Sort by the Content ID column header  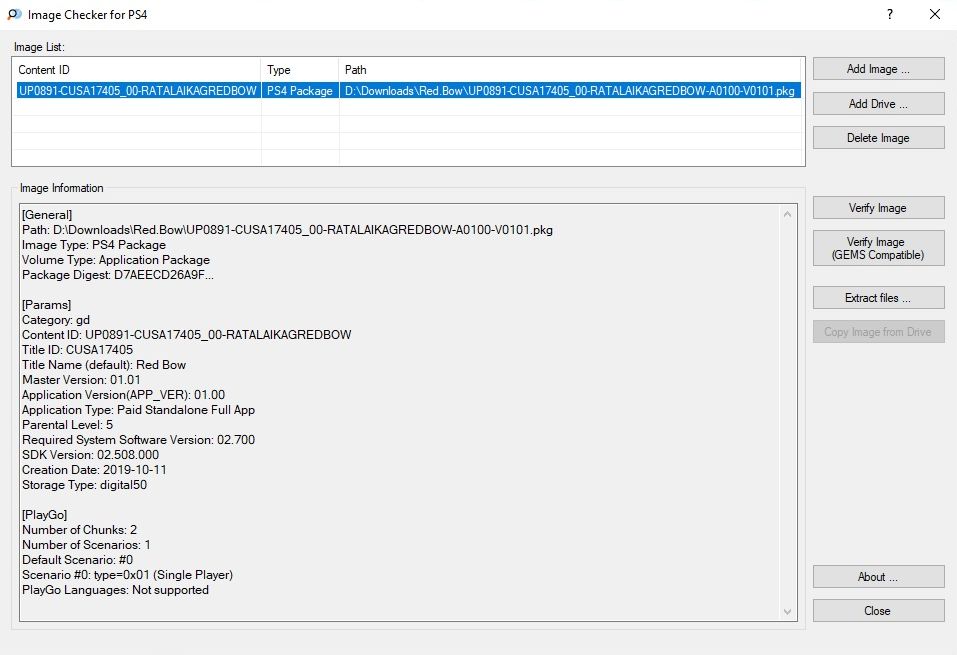pos(138,70)
